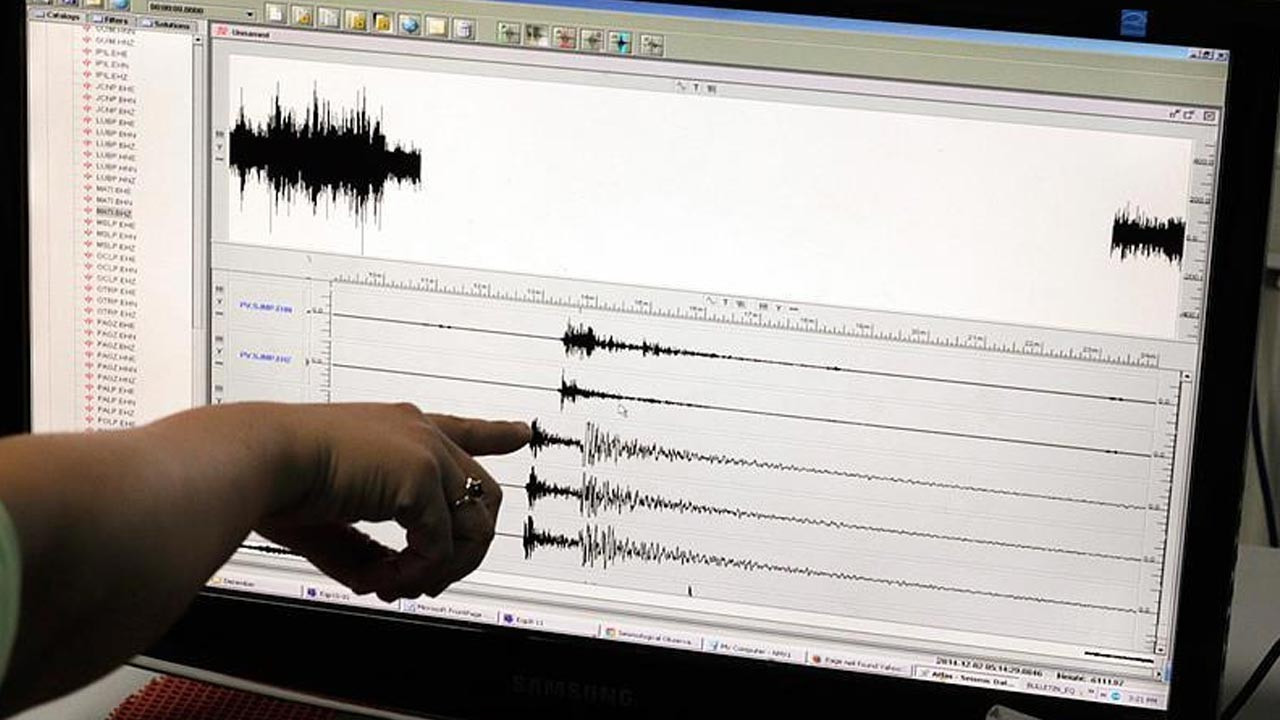
Task: Click the database cylinder toolbar icon
Action: click(x=463, y=28)
